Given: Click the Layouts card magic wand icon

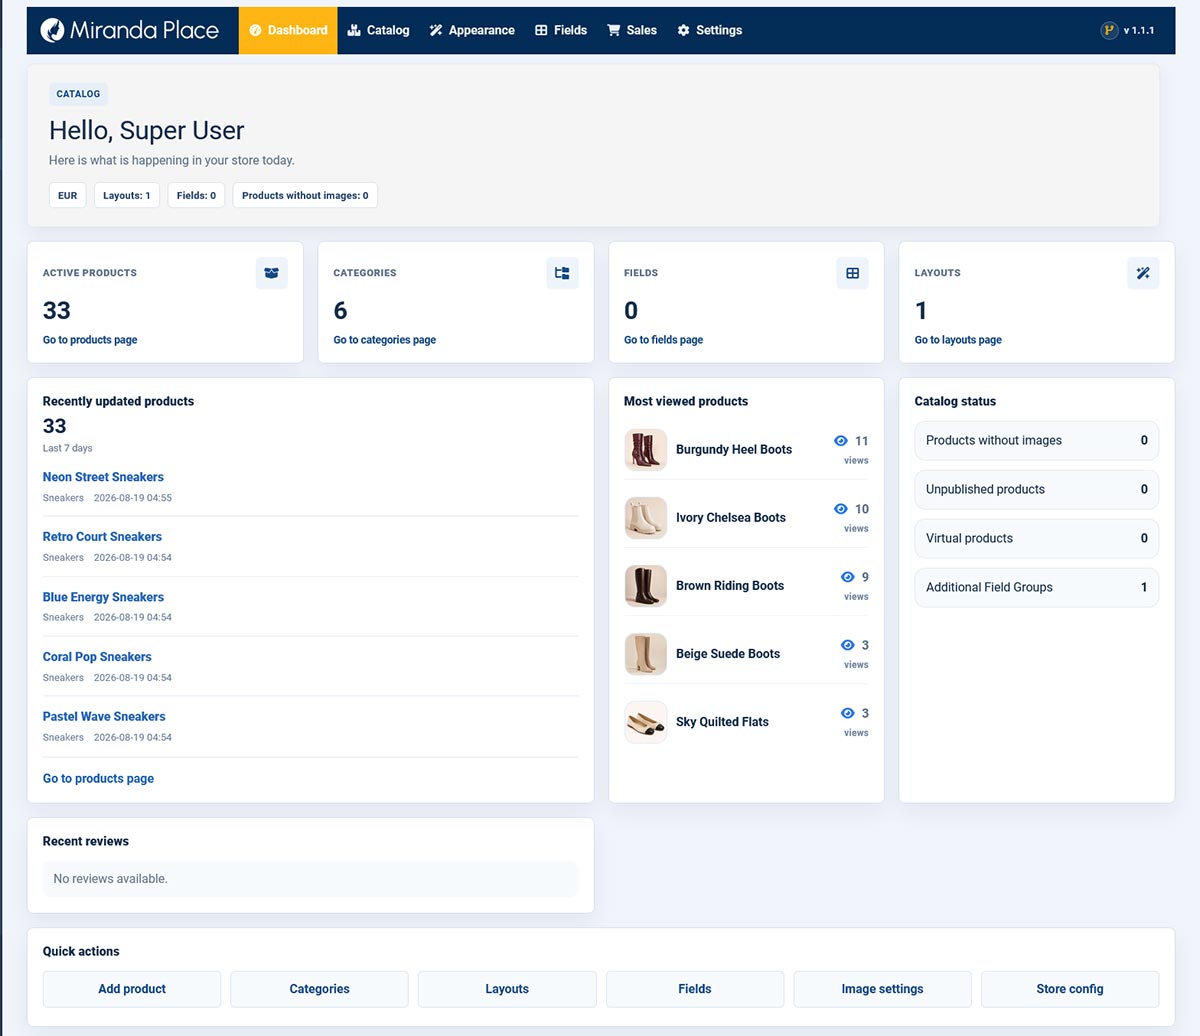Looking at the screenshot, I should coord(1143,273).
